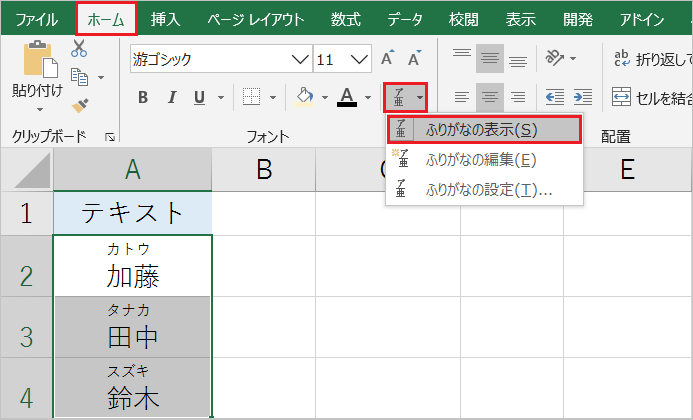
Task: Select column B header
Action: [264, 169]
